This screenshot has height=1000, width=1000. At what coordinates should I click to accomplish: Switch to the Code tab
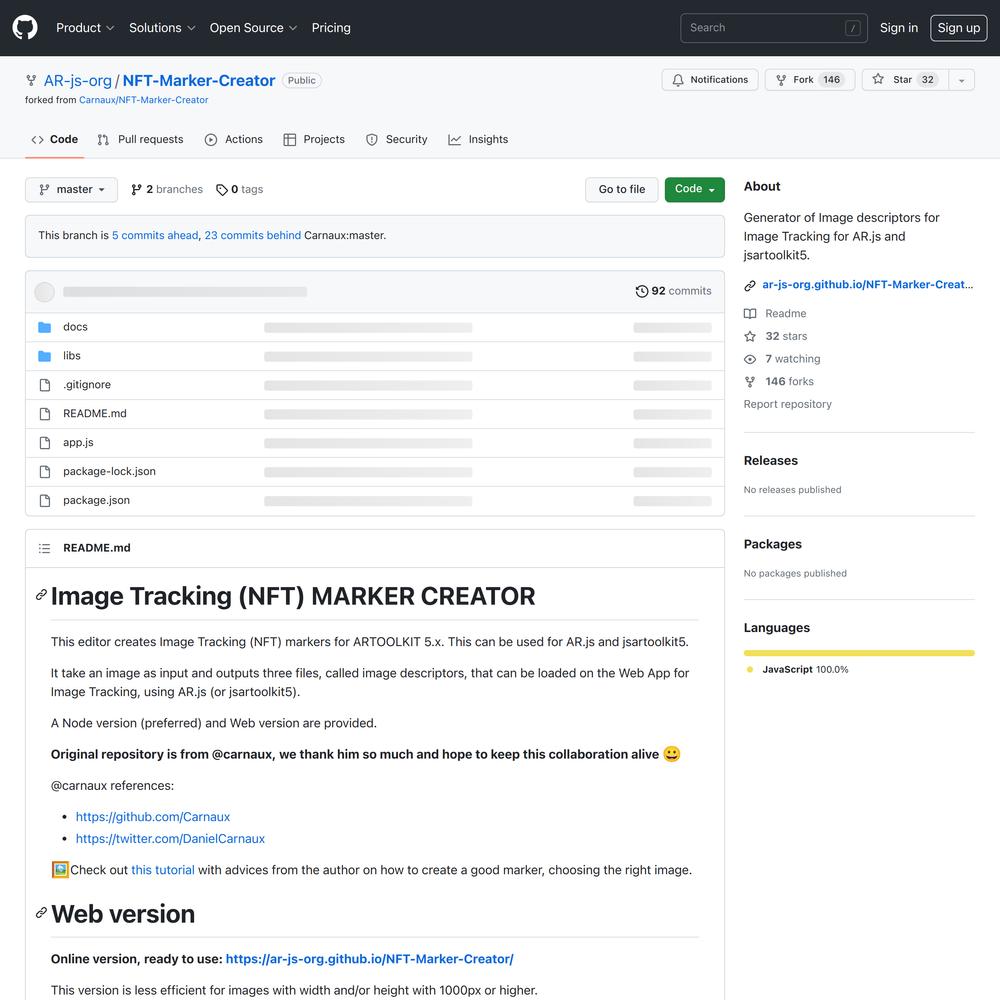pyautogui.click(x=55, y=140)
